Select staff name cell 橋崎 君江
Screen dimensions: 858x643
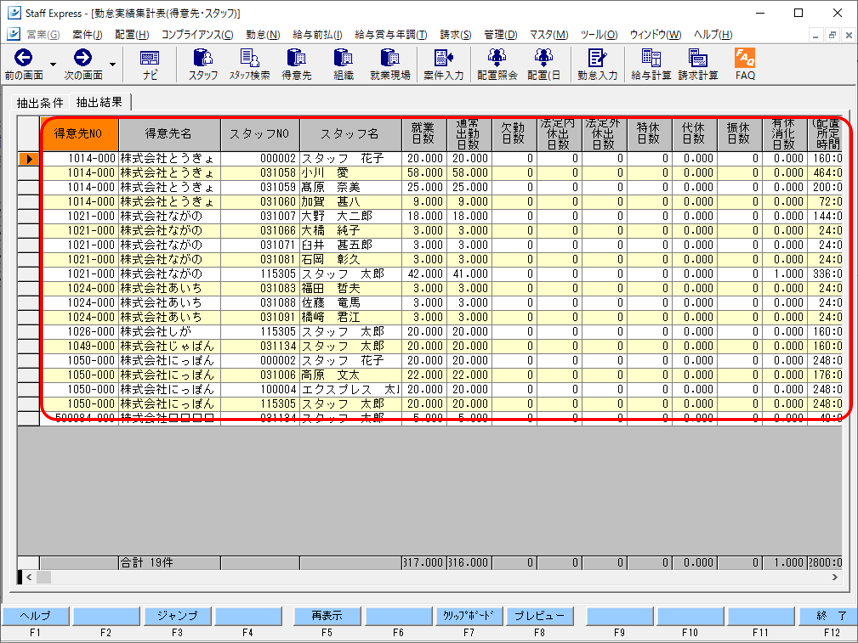pyautogui.click(x=350, y=317)
